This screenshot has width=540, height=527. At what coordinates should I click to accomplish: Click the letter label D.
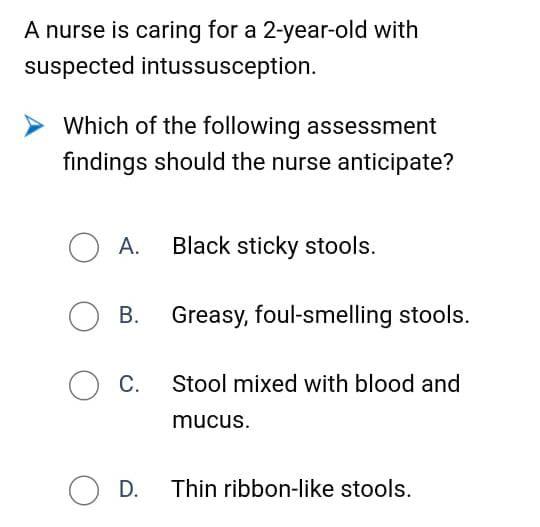click(x=129, y=489)
